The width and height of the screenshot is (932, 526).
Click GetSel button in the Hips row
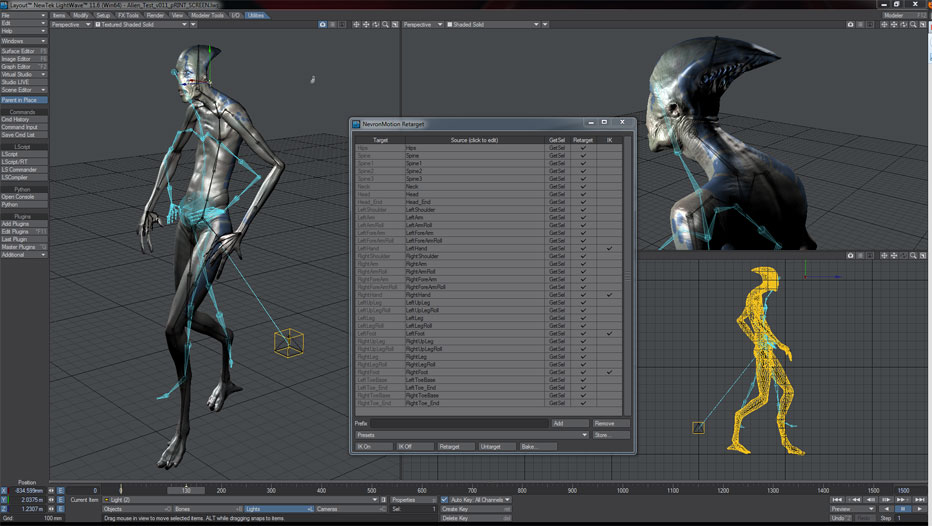[558, 148]
